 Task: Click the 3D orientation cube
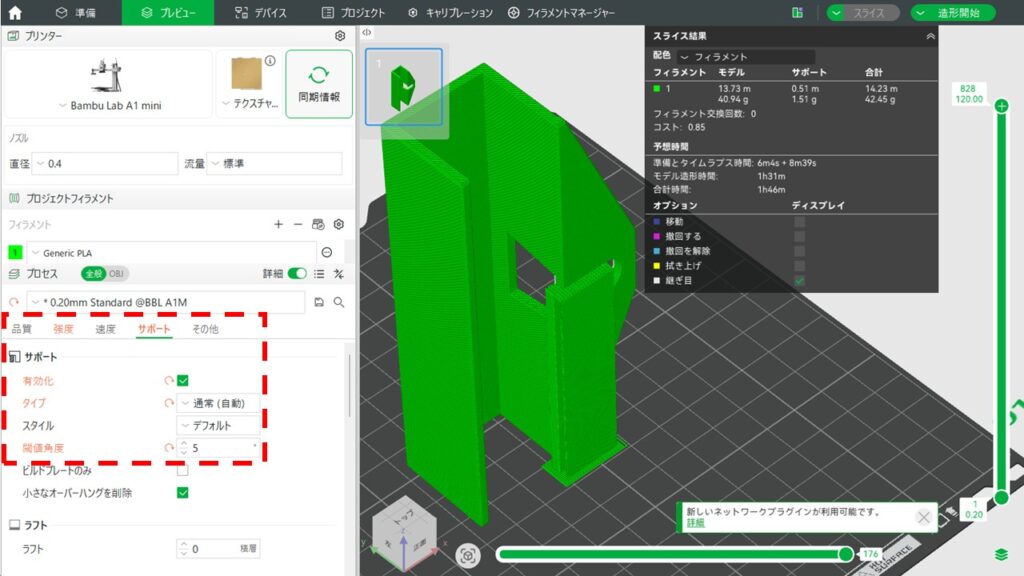(x=404, y=533)
